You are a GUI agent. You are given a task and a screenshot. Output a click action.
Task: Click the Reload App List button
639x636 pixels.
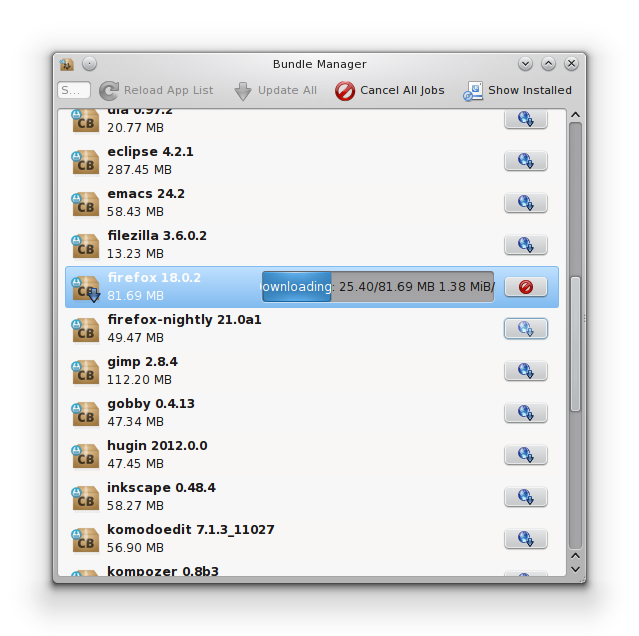pos(156,90)
